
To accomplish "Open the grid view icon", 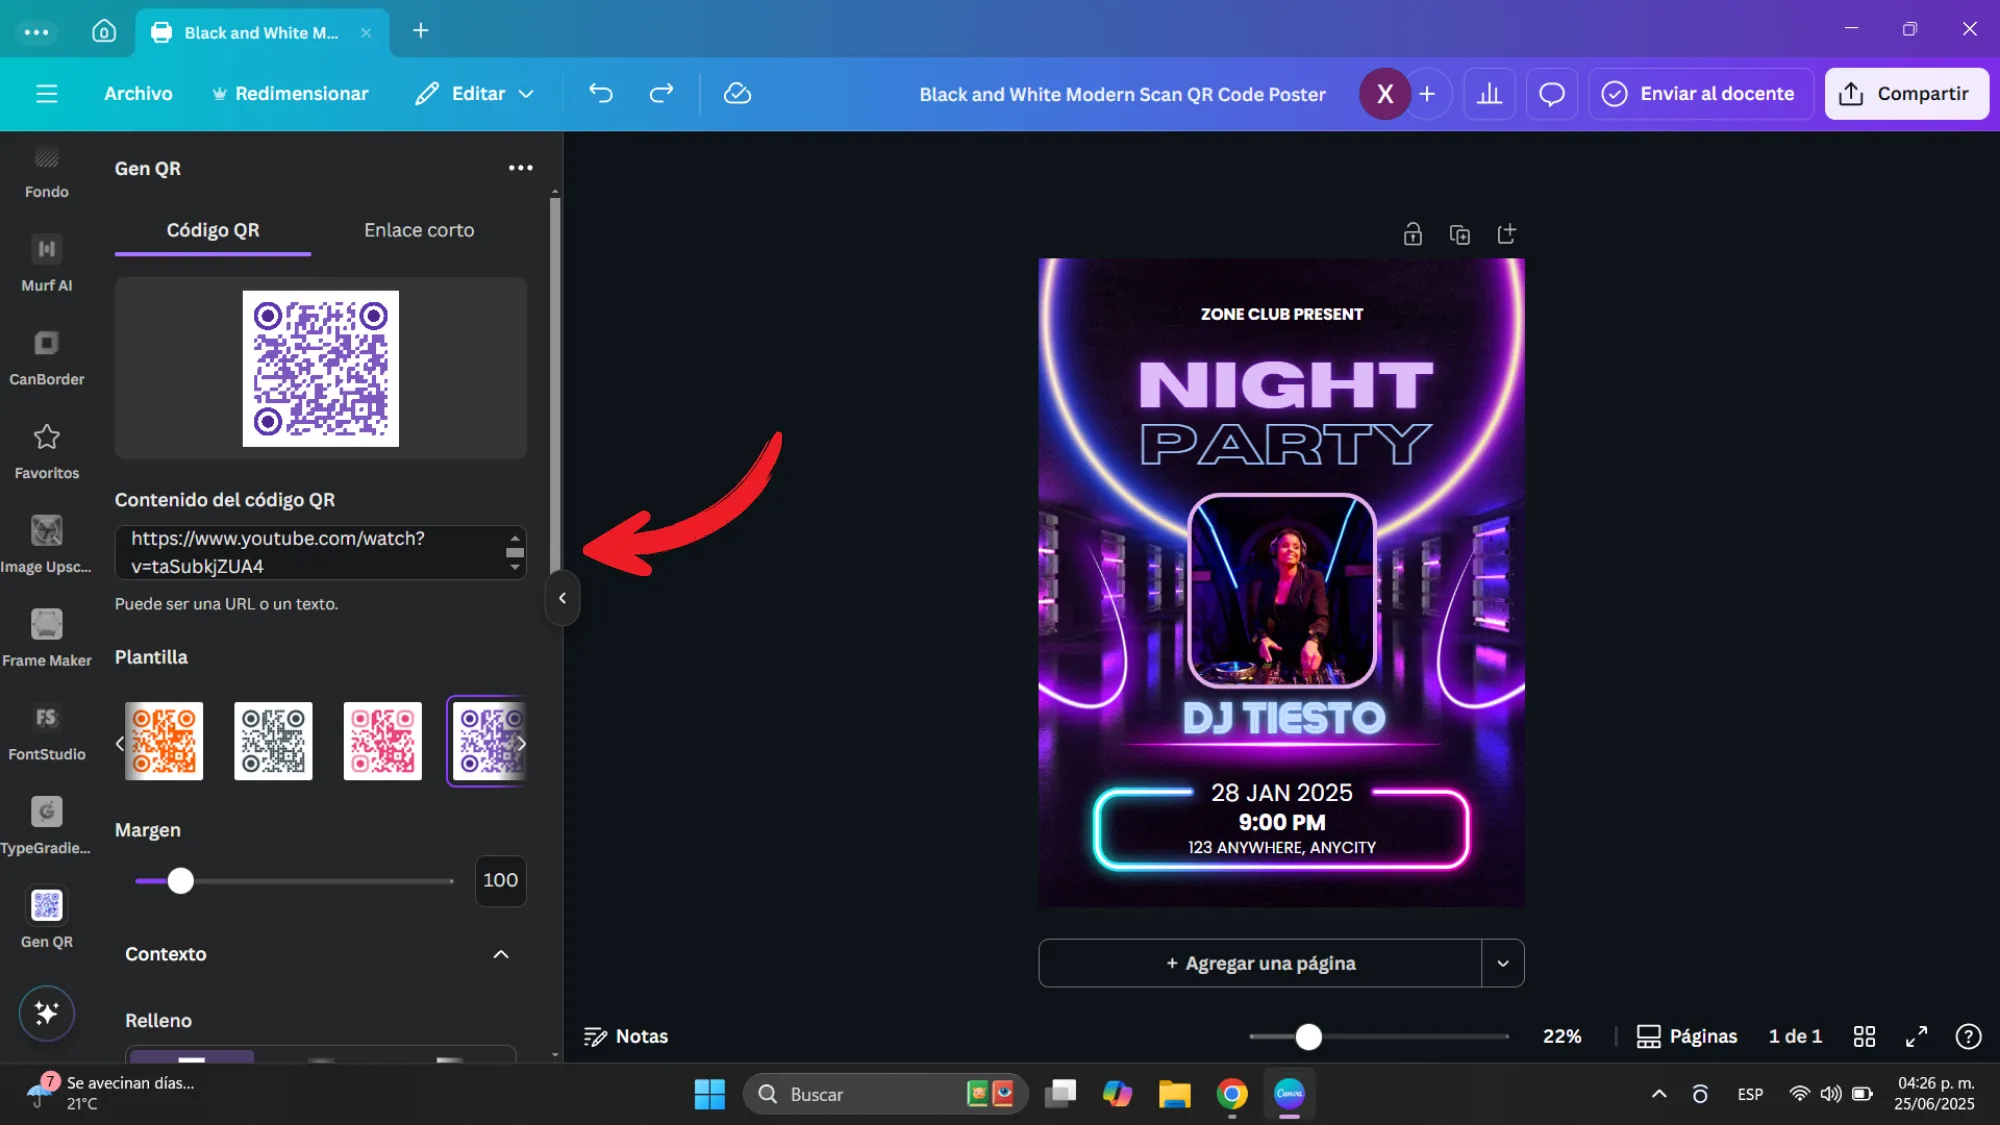I will [x=1864, y=1036].
